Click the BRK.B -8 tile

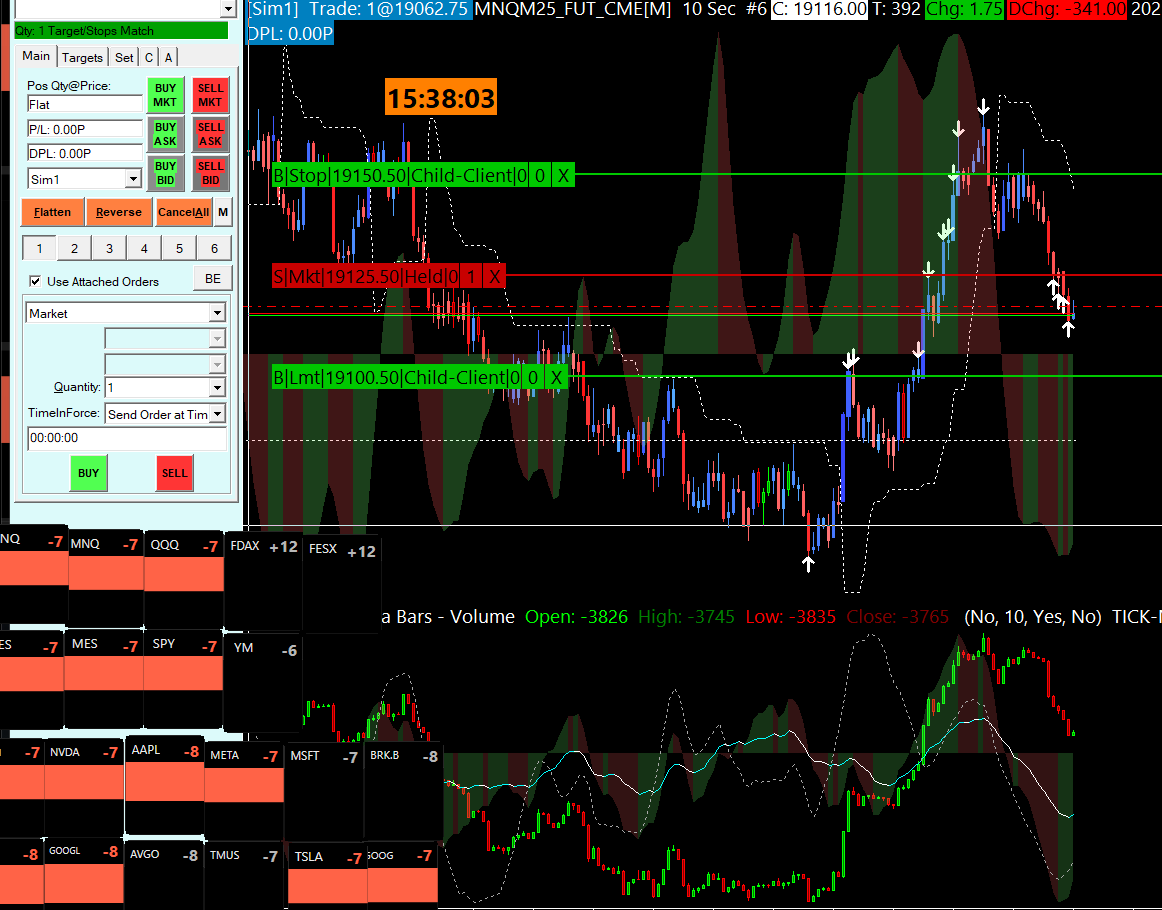[x=403, y=791]
